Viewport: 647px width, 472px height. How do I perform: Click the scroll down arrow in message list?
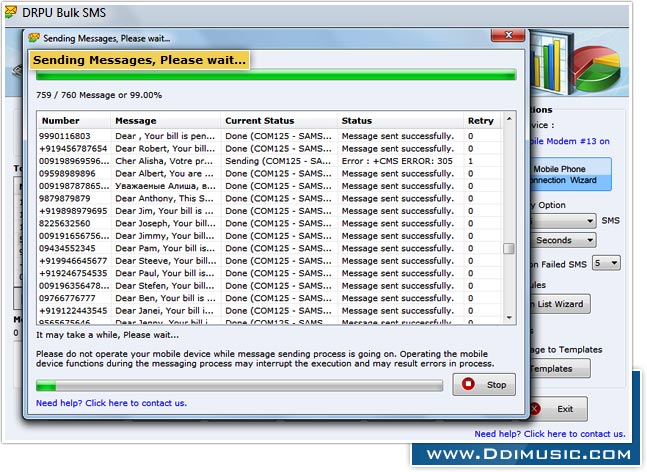(509, 318)
